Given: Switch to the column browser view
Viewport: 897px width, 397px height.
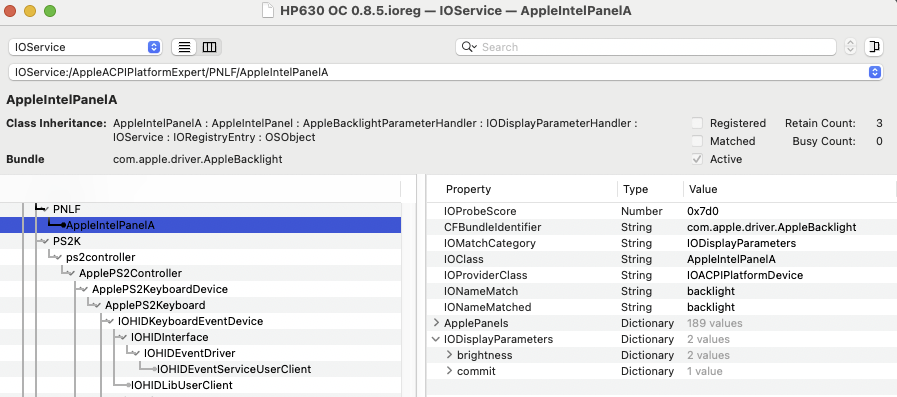Looking at the screenshot, I should point(209,47).
